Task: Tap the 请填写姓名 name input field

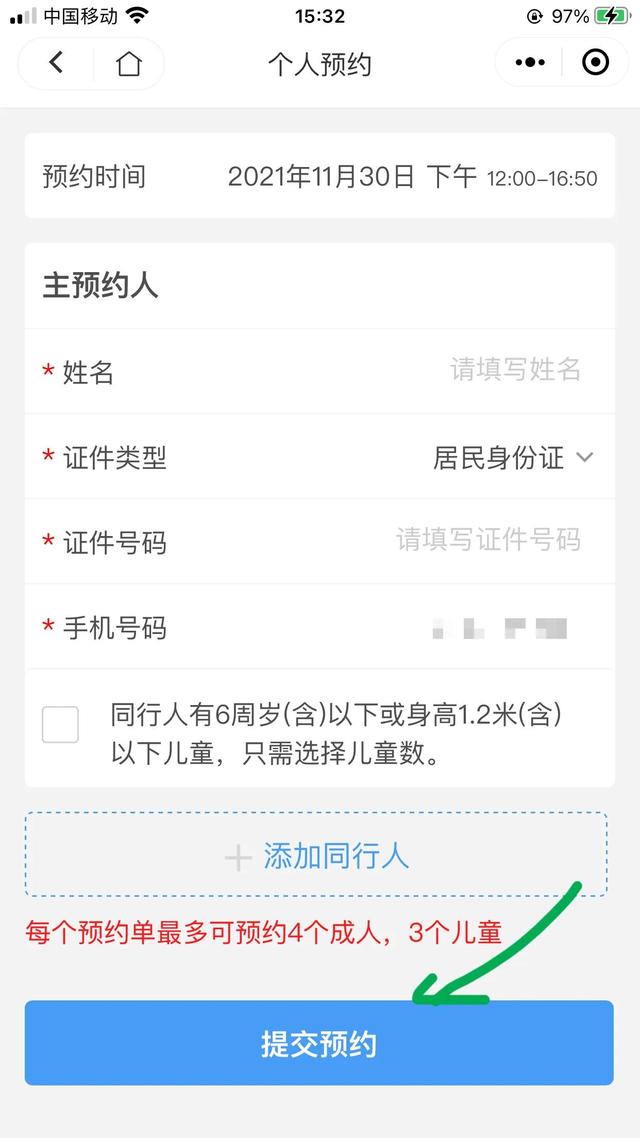Action: 515,373
